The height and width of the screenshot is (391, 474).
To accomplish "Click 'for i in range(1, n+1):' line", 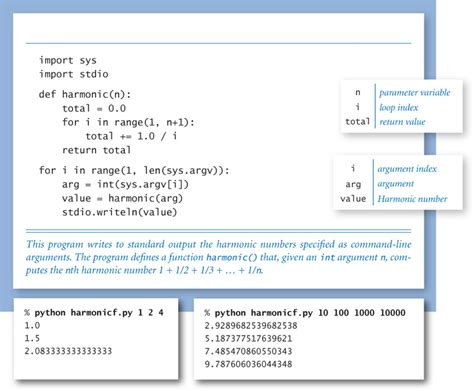I will pos(128,122).
